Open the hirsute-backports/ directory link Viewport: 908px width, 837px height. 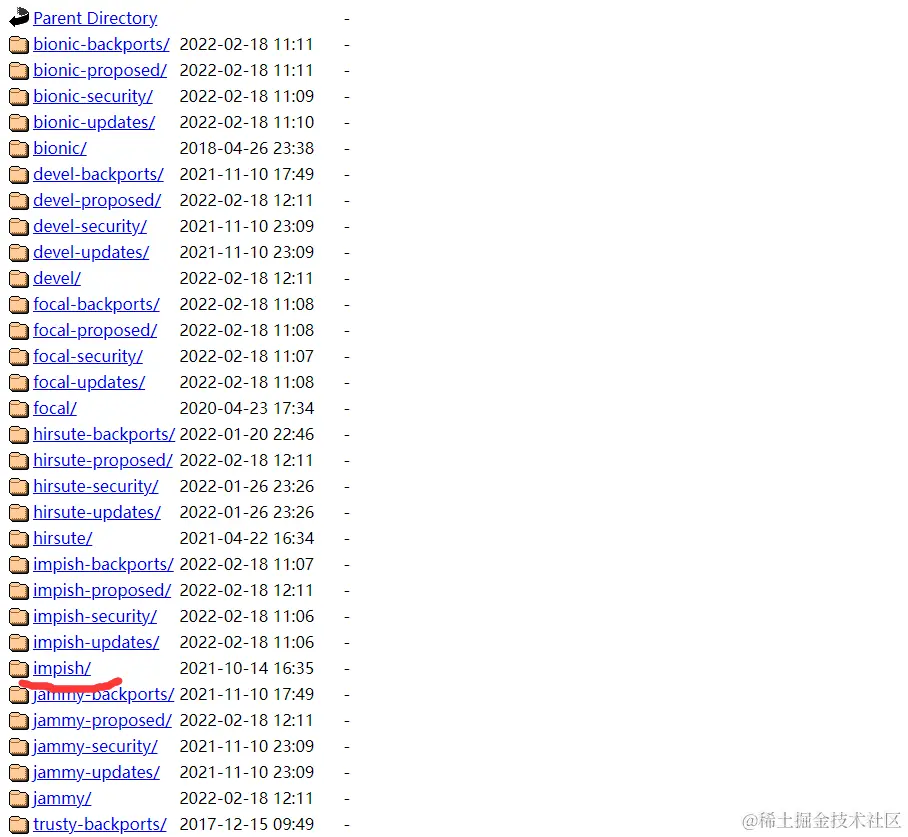click(x=104, y=434)
